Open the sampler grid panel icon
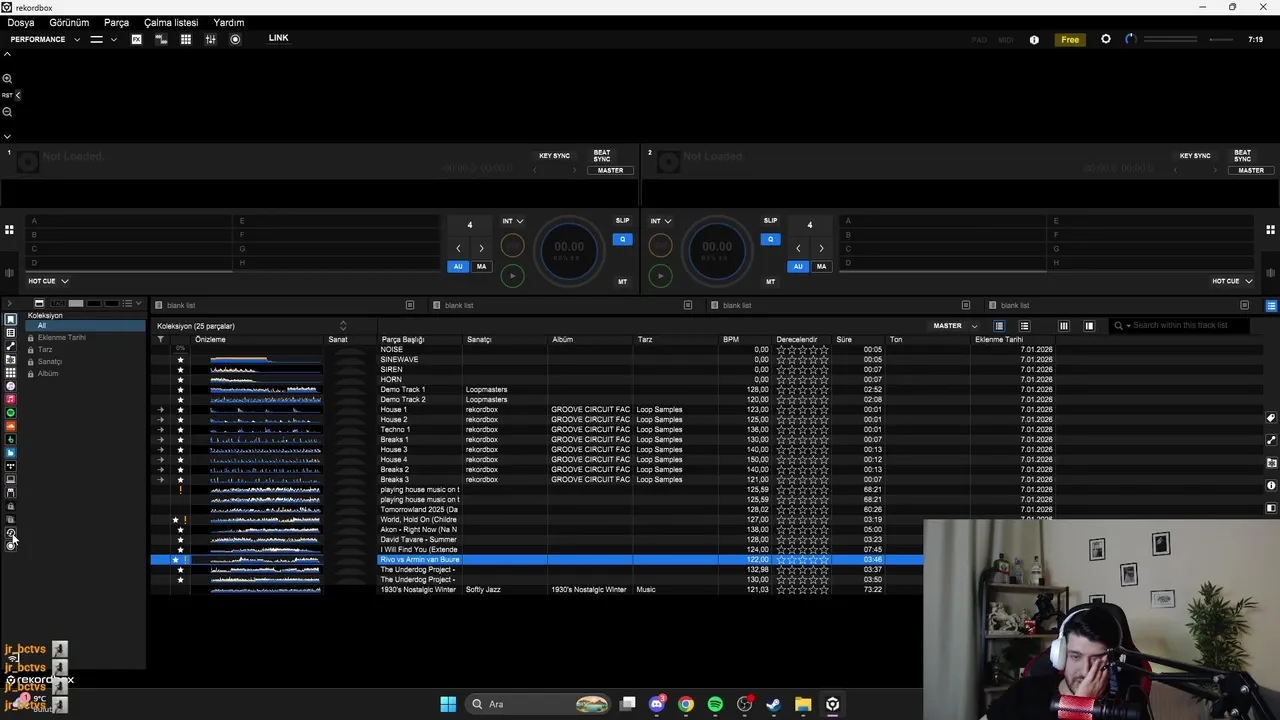The image size is (1280, 720). click(x=186, y=39)
